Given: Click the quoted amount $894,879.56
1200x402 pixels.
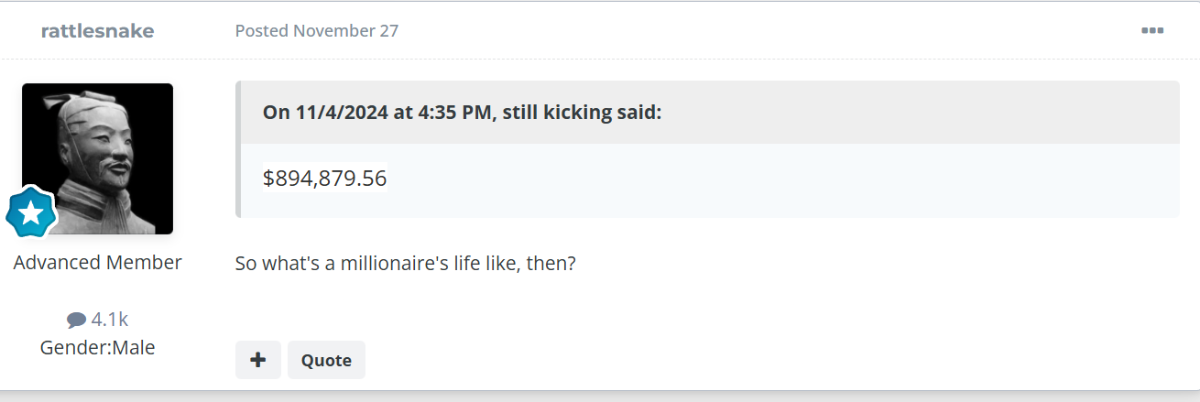Looking at the screenshot, I should coord(325,178).
